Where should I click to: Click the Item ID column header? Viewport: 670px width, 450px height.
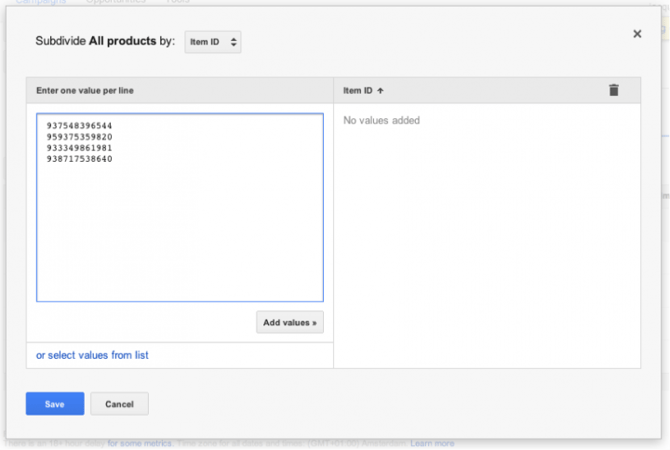click(x=358, y=91)
